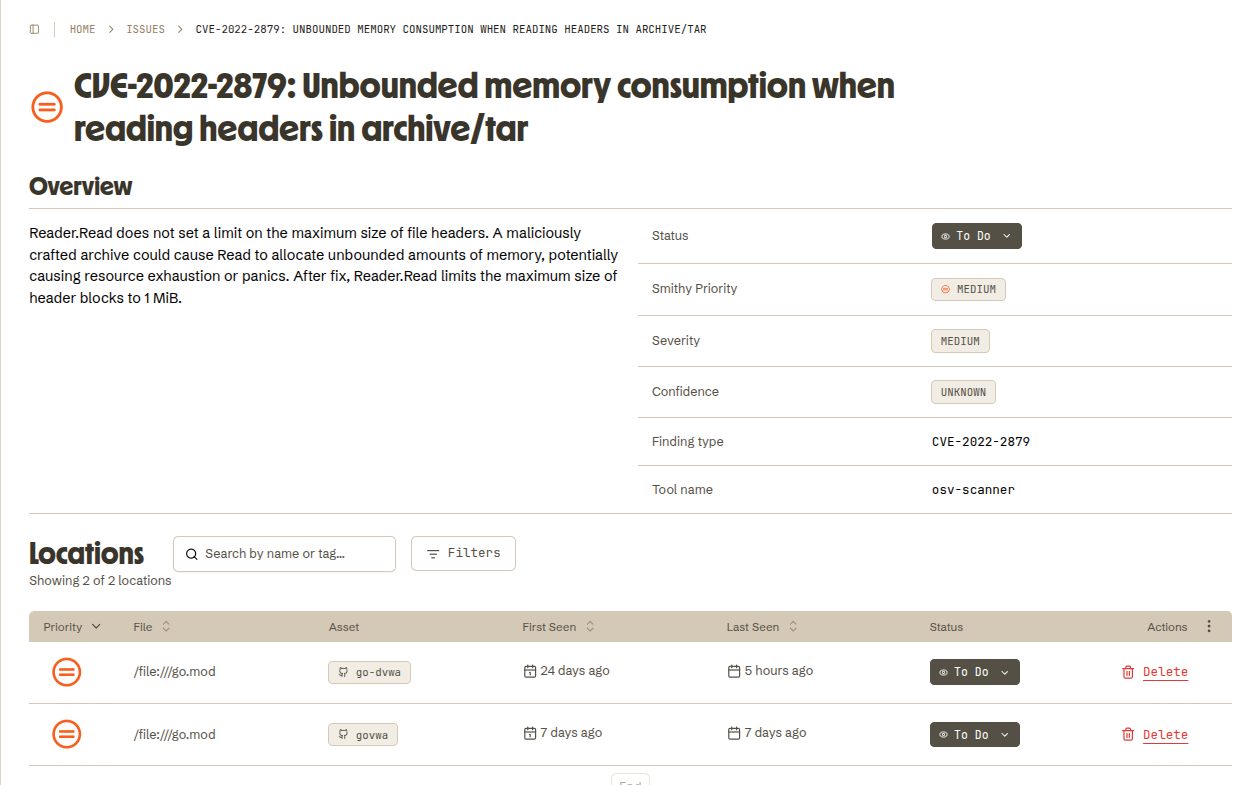Sort locations by Priority column

[x=72, y=627]
